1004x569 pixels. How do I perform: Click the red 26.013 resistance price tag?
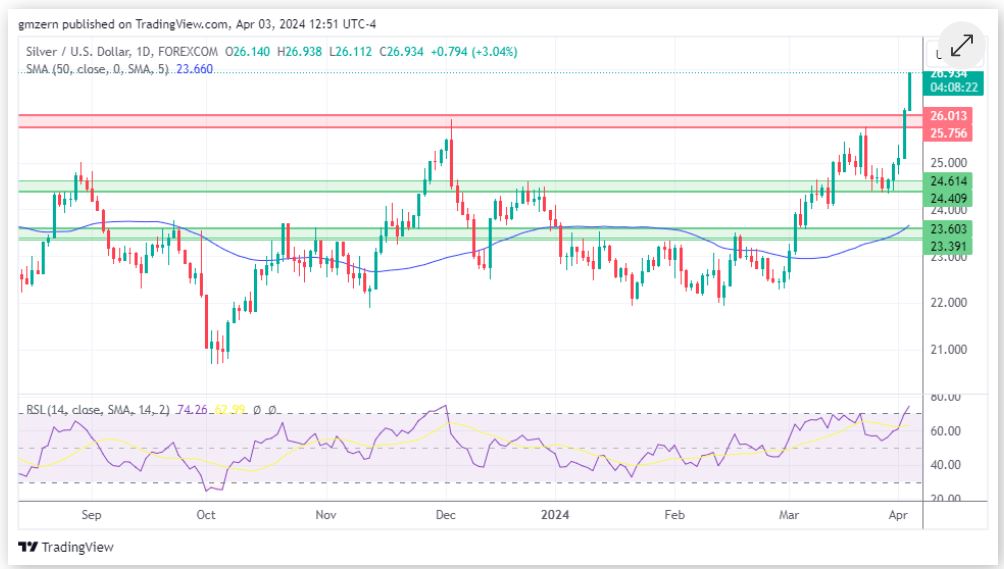(947, 116)
